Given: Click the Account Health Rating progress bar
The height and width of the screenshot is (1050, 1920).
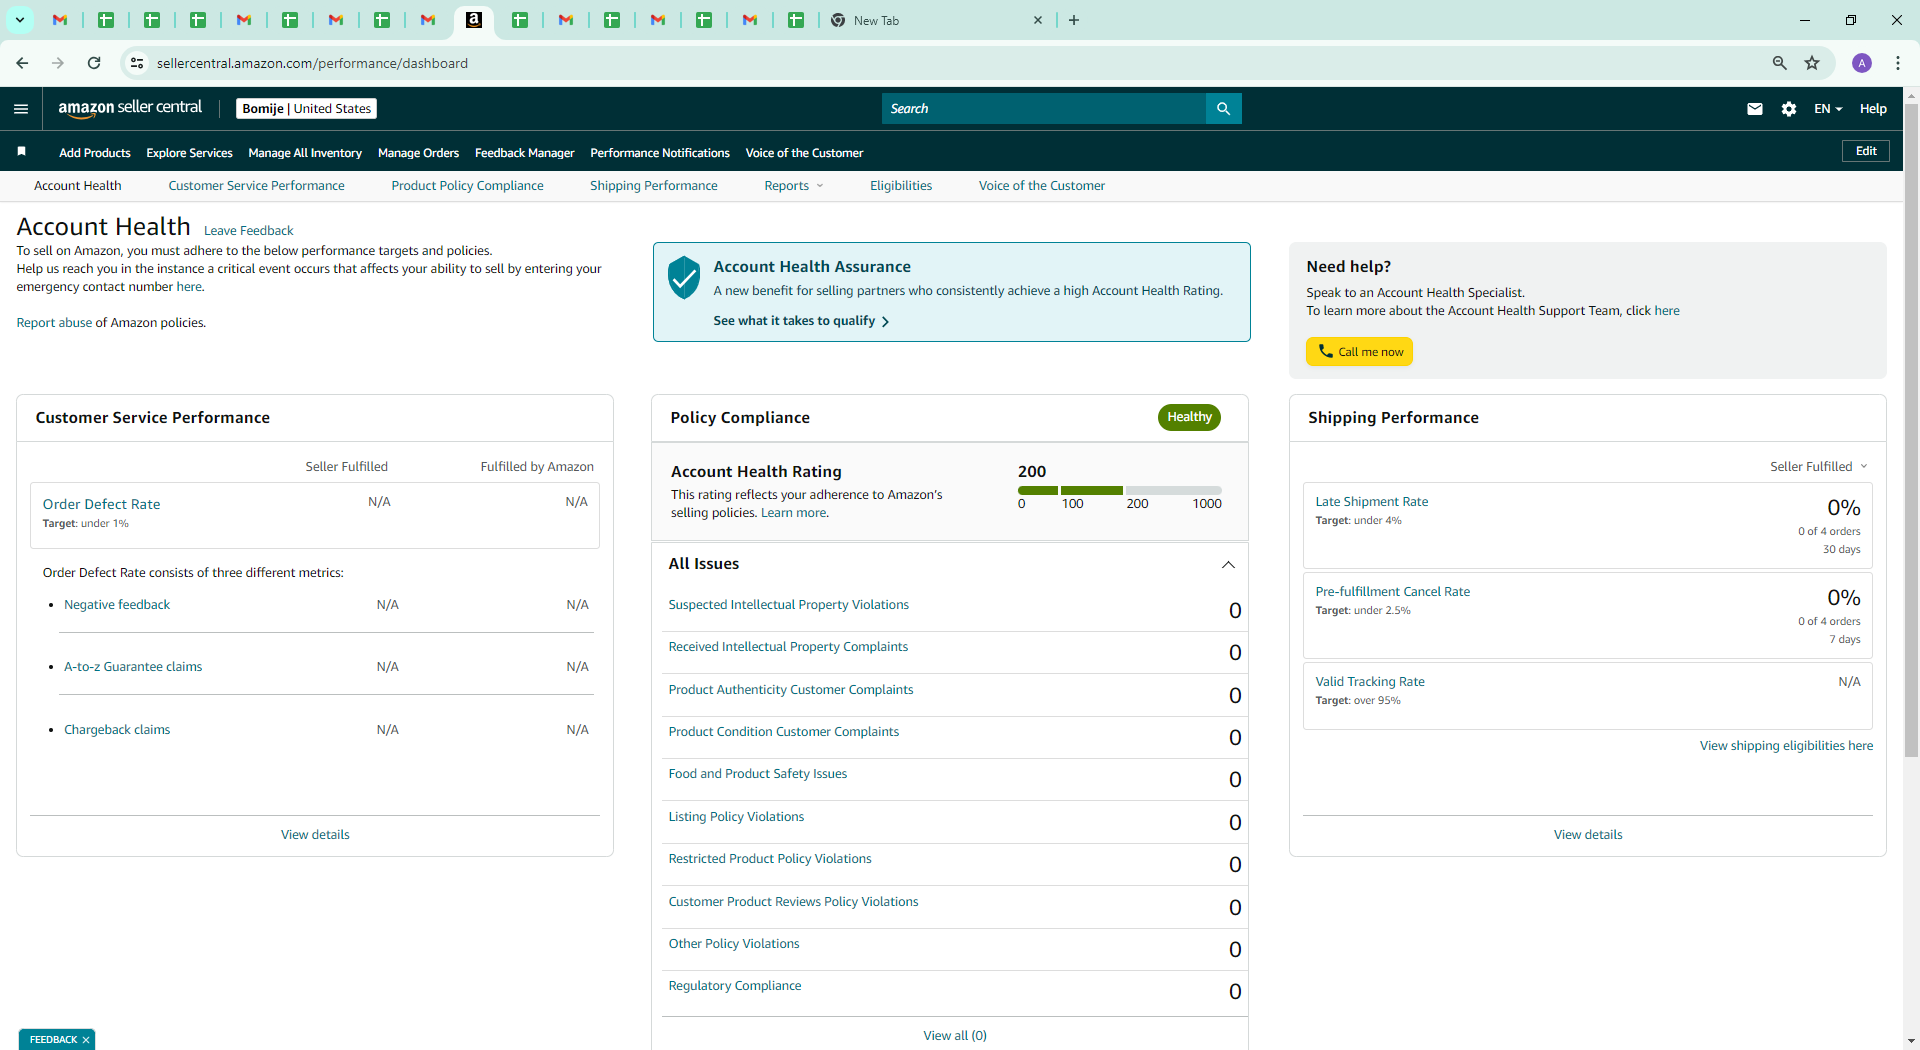Looking at the screenshot, I should [1120, 490].
